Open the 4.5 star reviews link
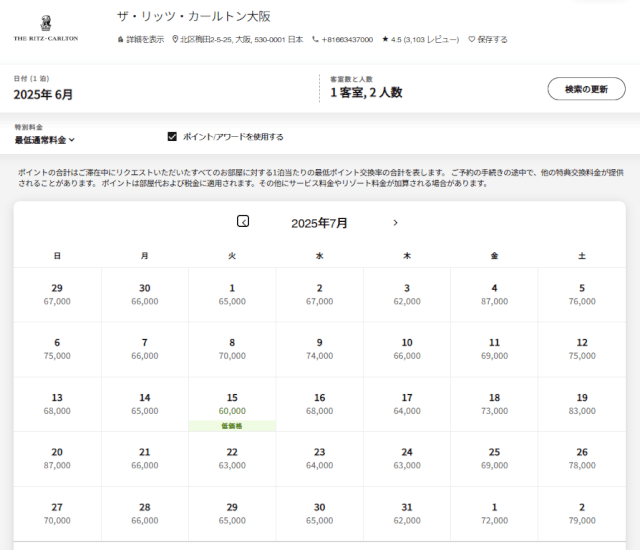 420,40
